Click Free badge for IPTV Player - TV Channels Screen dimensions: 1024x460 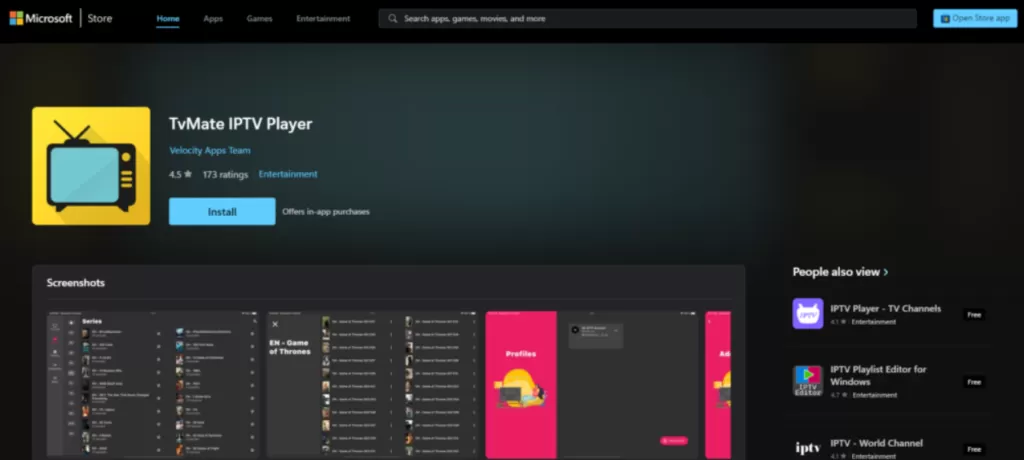(x=974, y=314)
